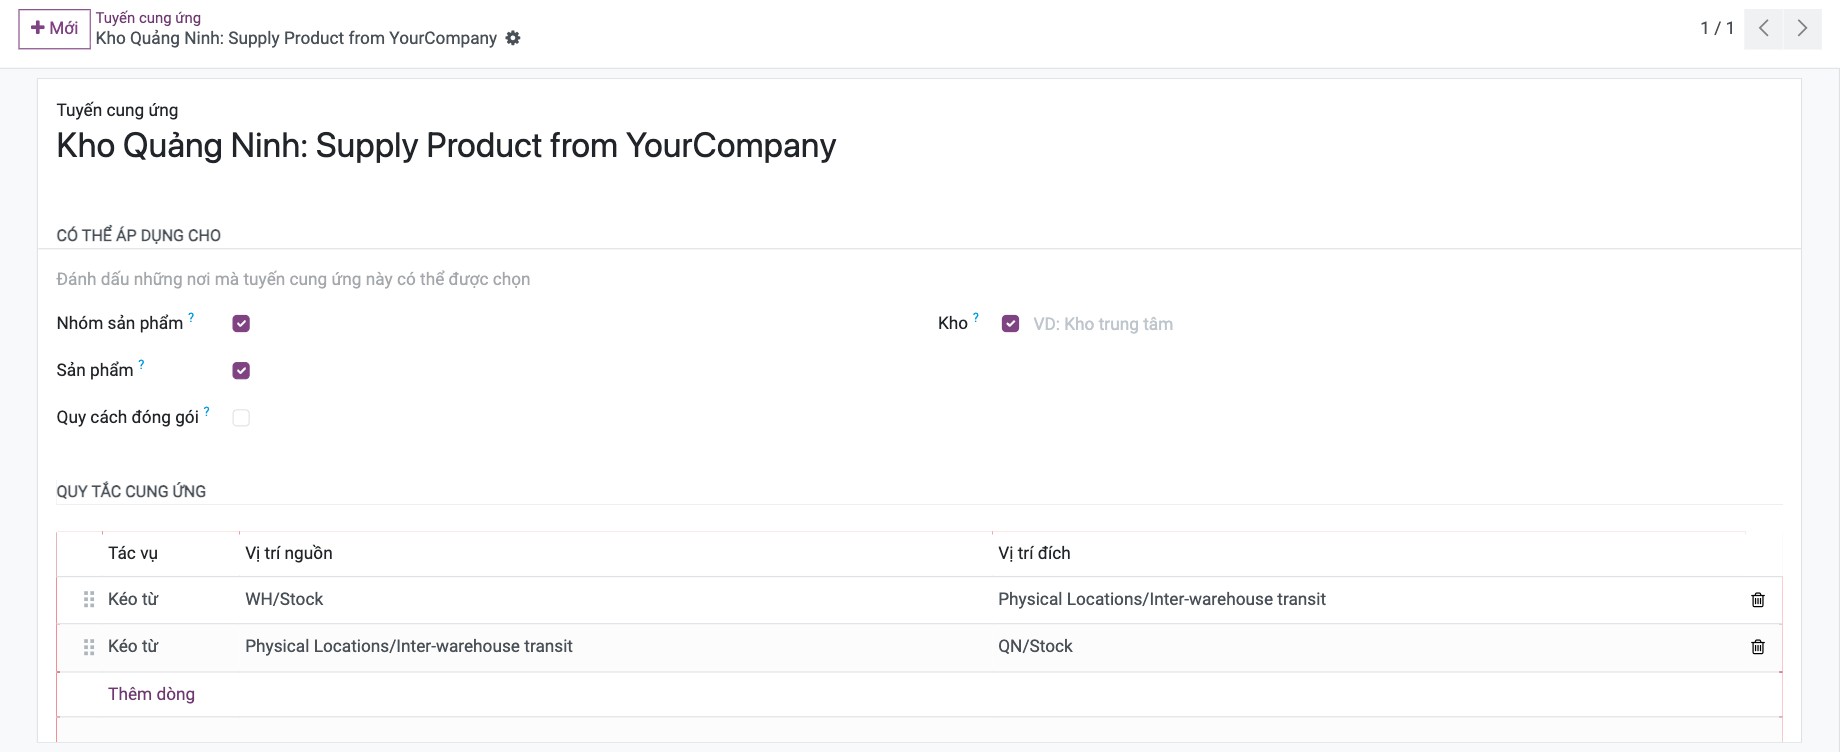Delete the WH/Stock rule row
The height and width of the screenshot is (752, 1840).
pyautogui.click(x=1758, y=600)
